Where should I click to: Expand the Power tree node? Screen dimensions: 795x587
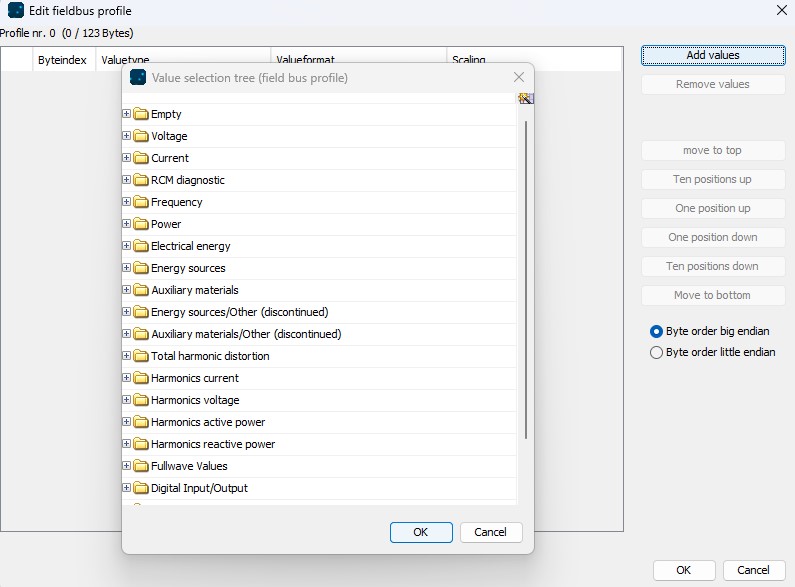click(127, 224)
